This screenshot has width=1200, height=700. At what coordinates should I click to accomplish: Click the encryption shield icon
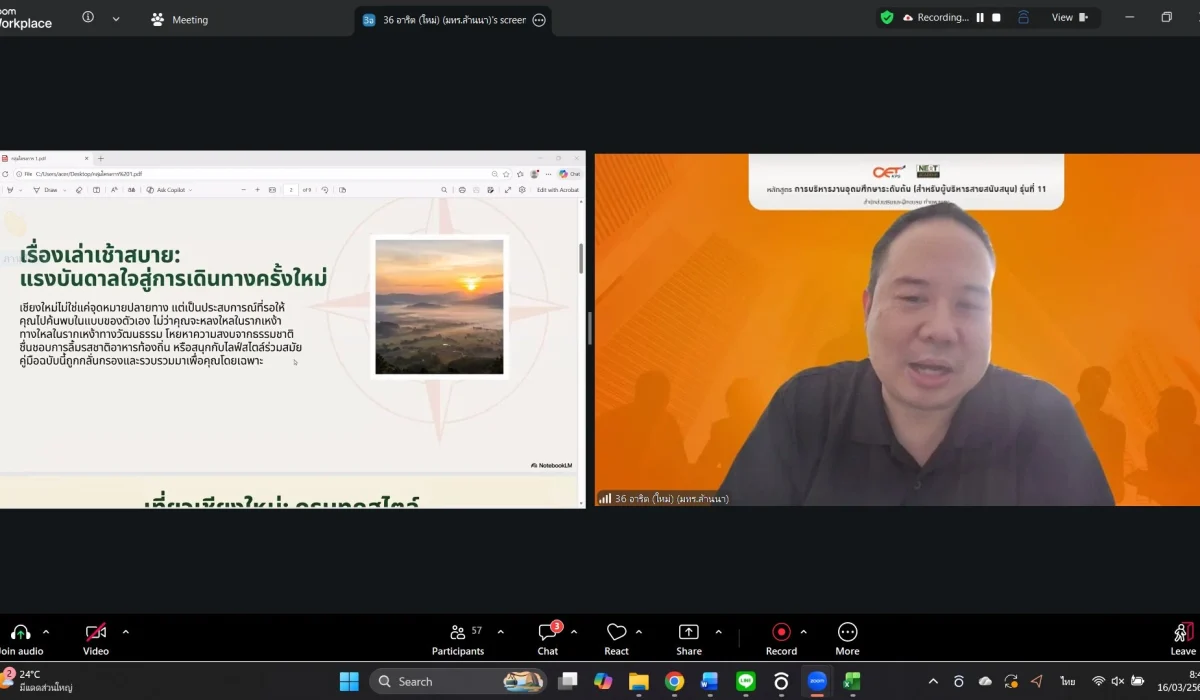[886, 18]
